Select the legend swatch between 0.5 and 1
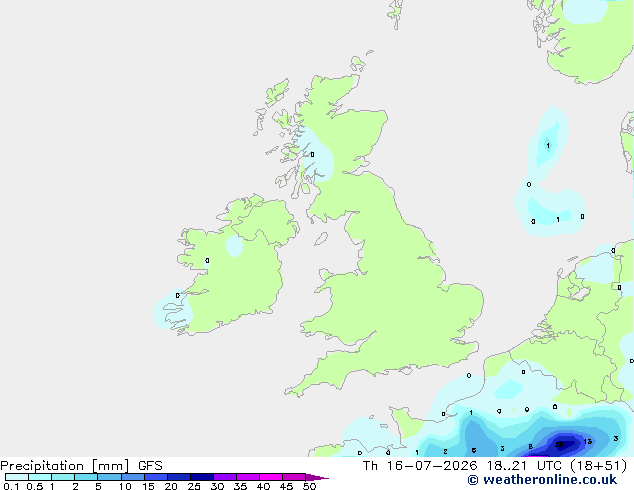 [x=40, y=477]
